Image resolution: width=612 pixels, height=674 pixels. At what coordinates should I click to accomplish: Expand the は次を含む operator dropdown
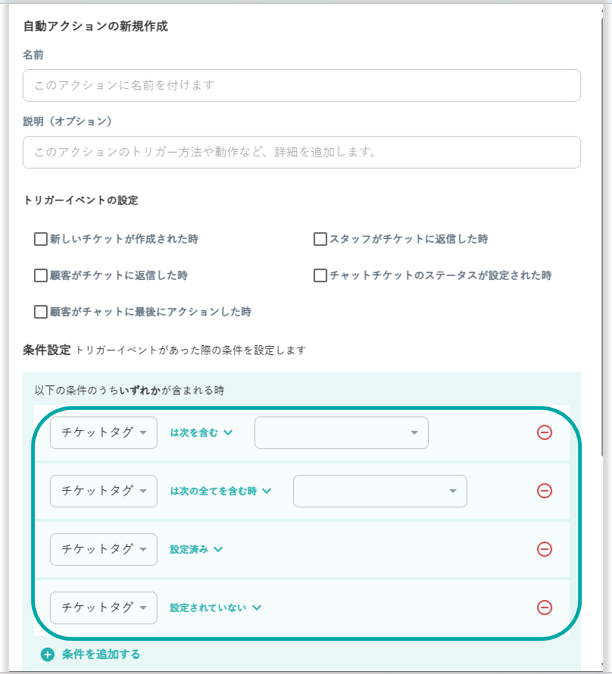[201, 433]
